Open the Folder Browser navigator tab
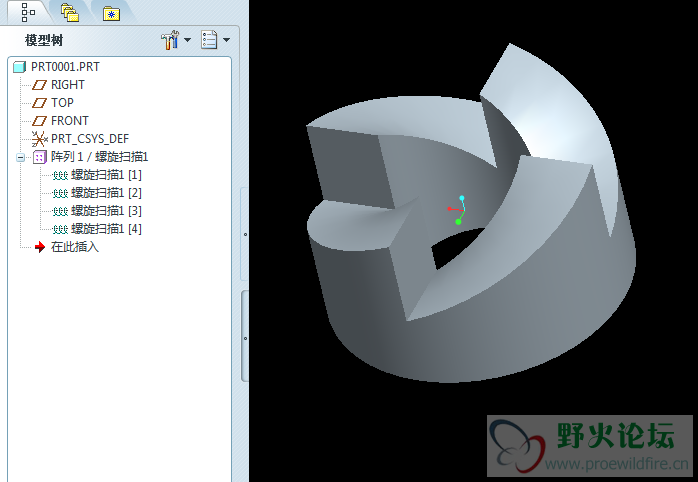 click(70, 13)
